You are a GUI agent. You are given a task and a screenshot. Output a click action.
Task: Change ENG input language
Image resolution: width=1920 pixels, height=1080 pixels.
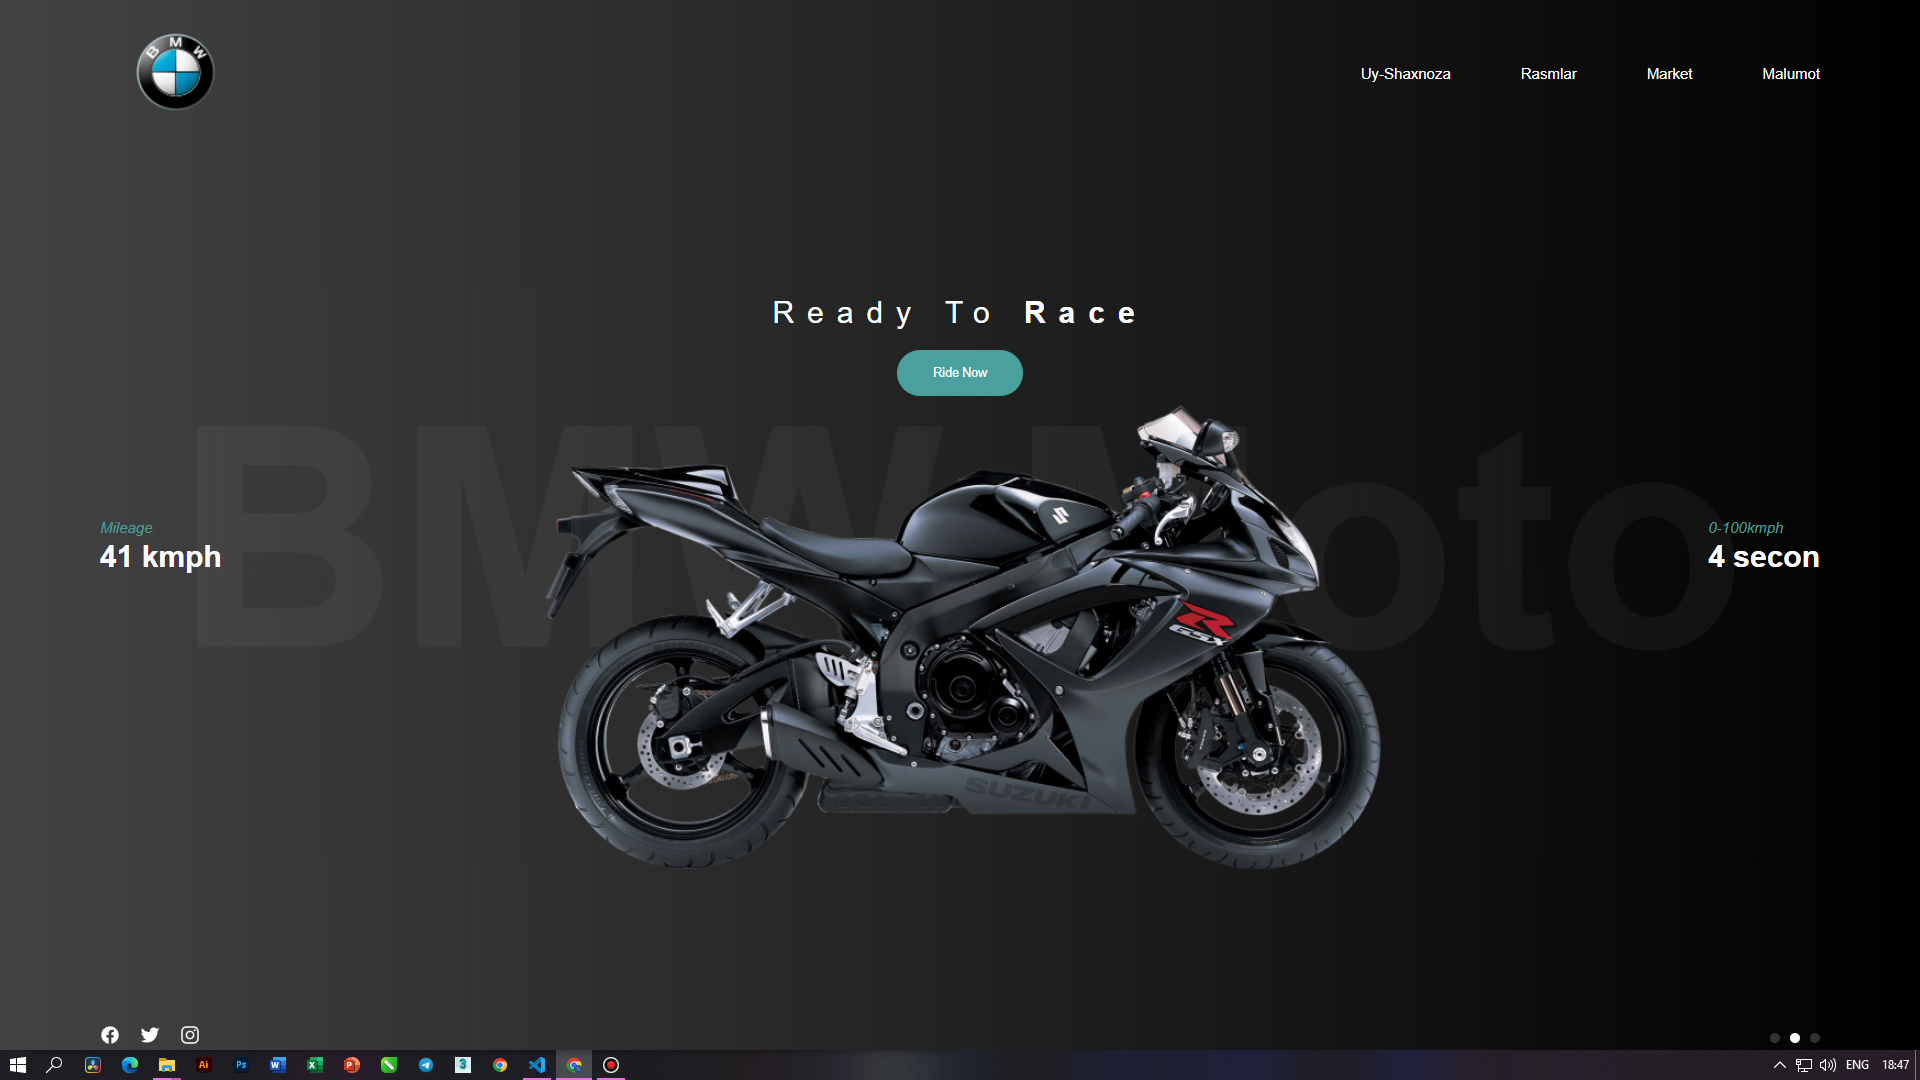point(1858,1065)
